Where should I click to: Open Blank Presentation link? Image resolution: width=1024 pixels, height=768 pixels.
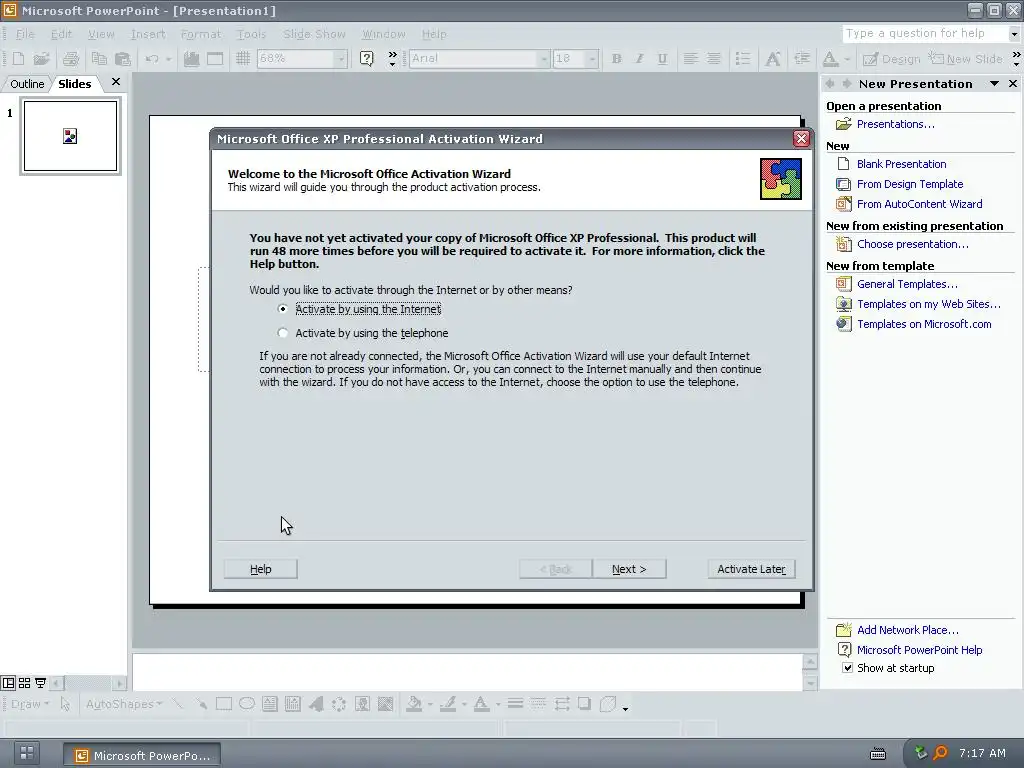(901, 164)
